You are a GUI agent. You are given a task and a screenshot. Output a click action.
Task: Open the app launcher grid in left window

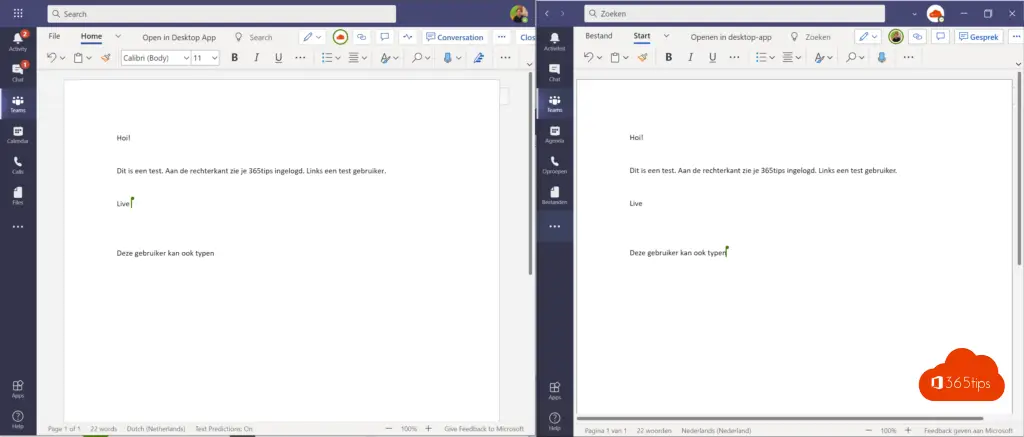click(18, 13)
